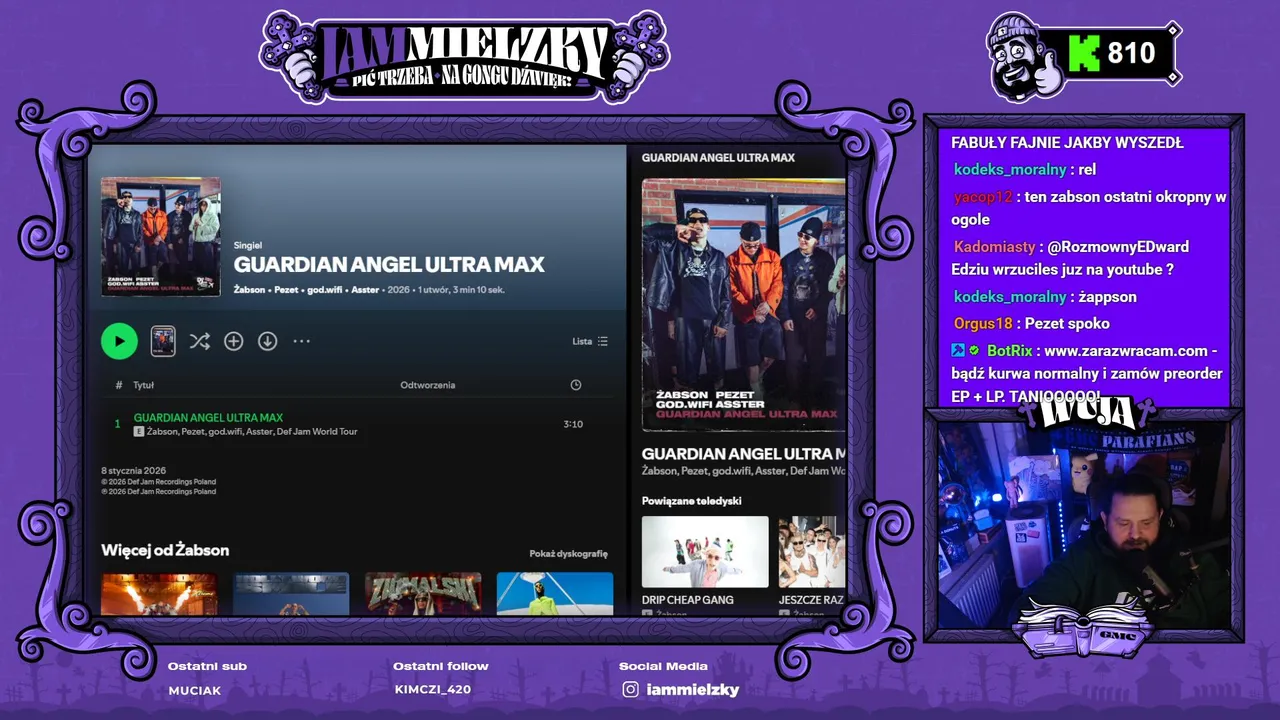Viewport: 1280px width, 720px height.
Task: Open Żabson artist link in header
Action: 249,290
